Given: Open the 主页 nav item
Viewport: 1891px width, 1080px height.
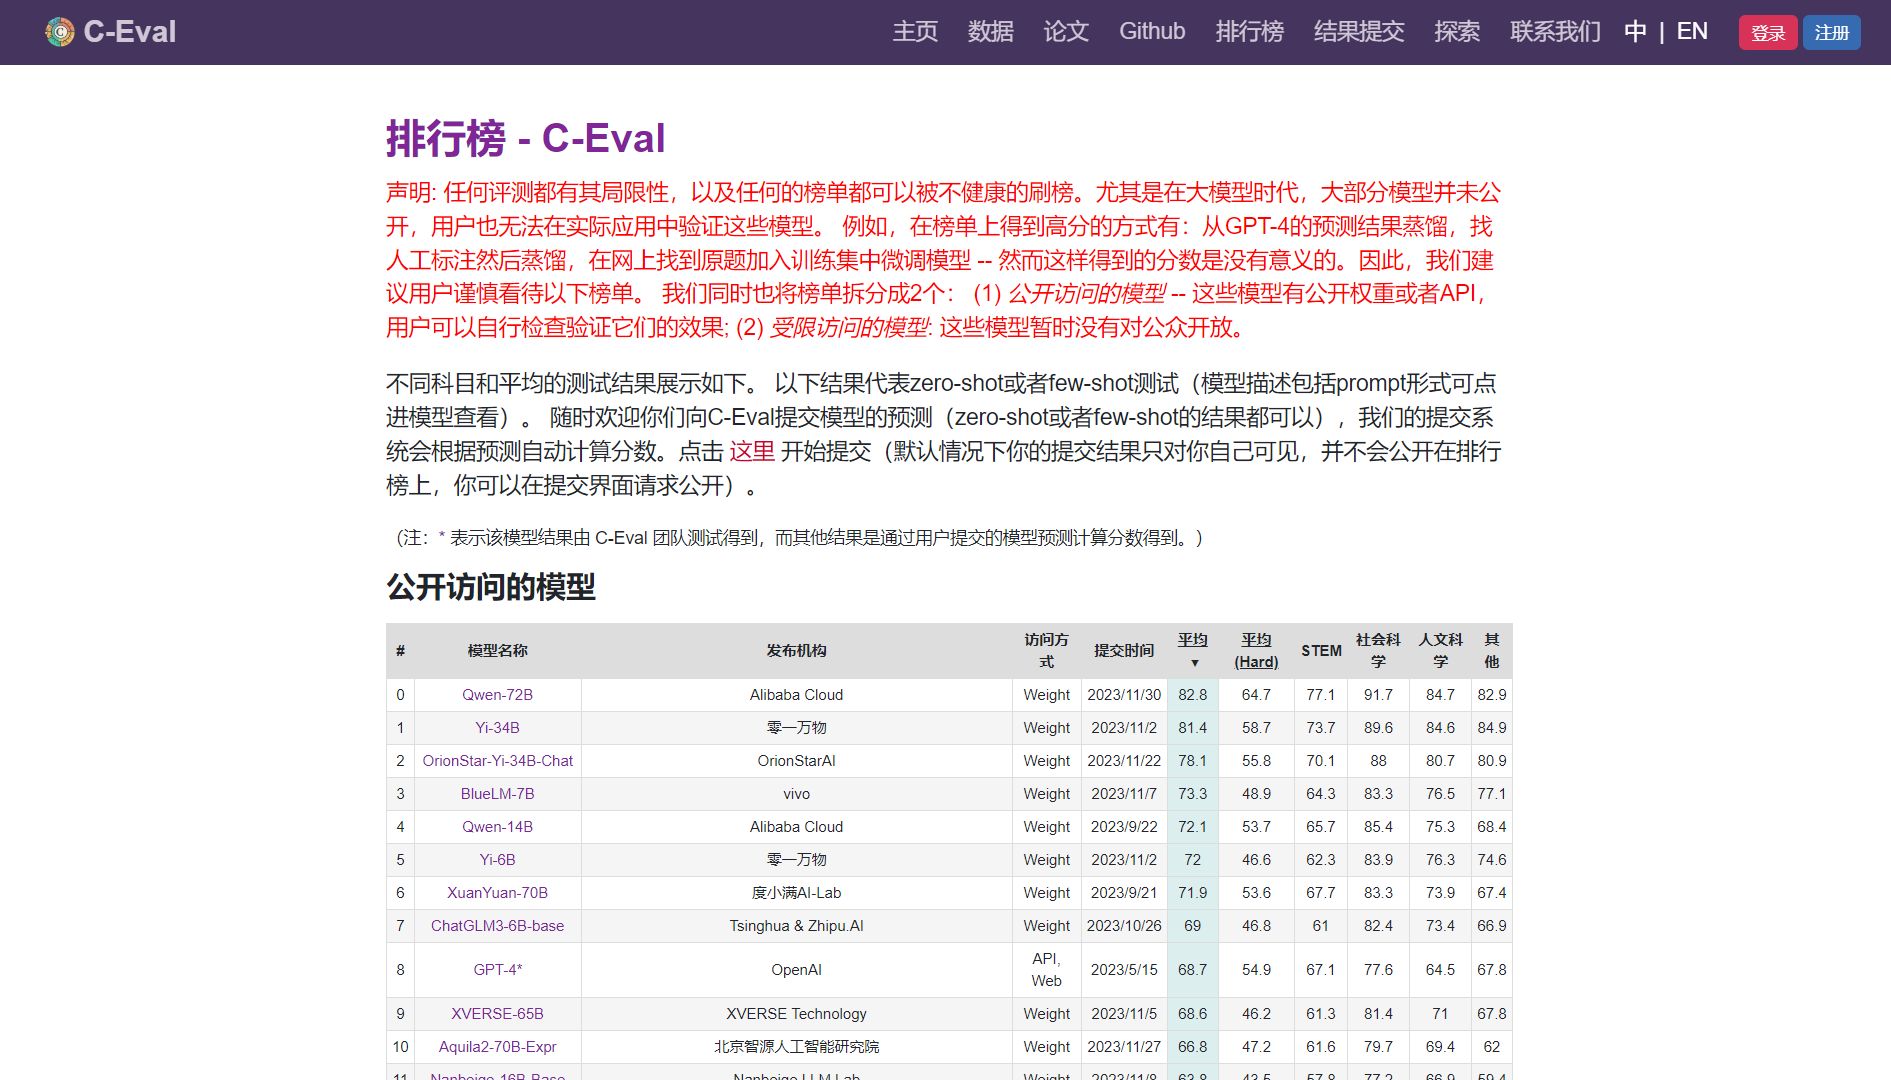Looking at the screenshot, I should coord(915,32).
